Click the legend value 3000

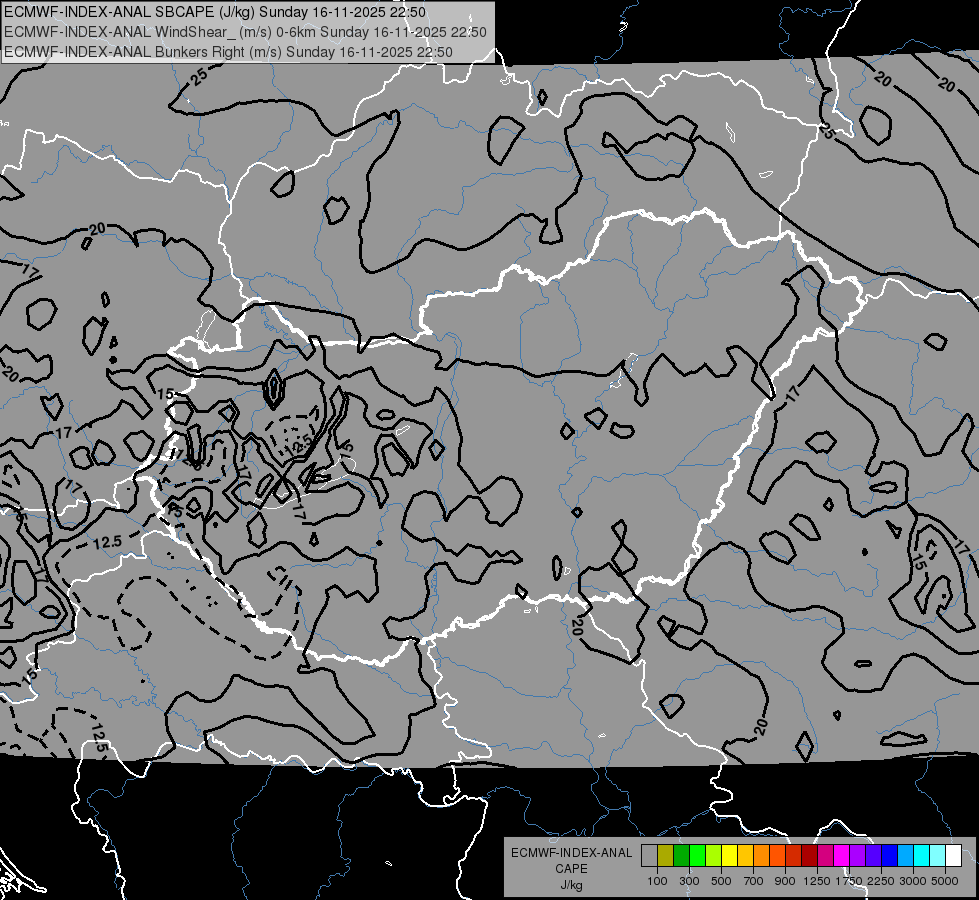(x=913, y=881)
